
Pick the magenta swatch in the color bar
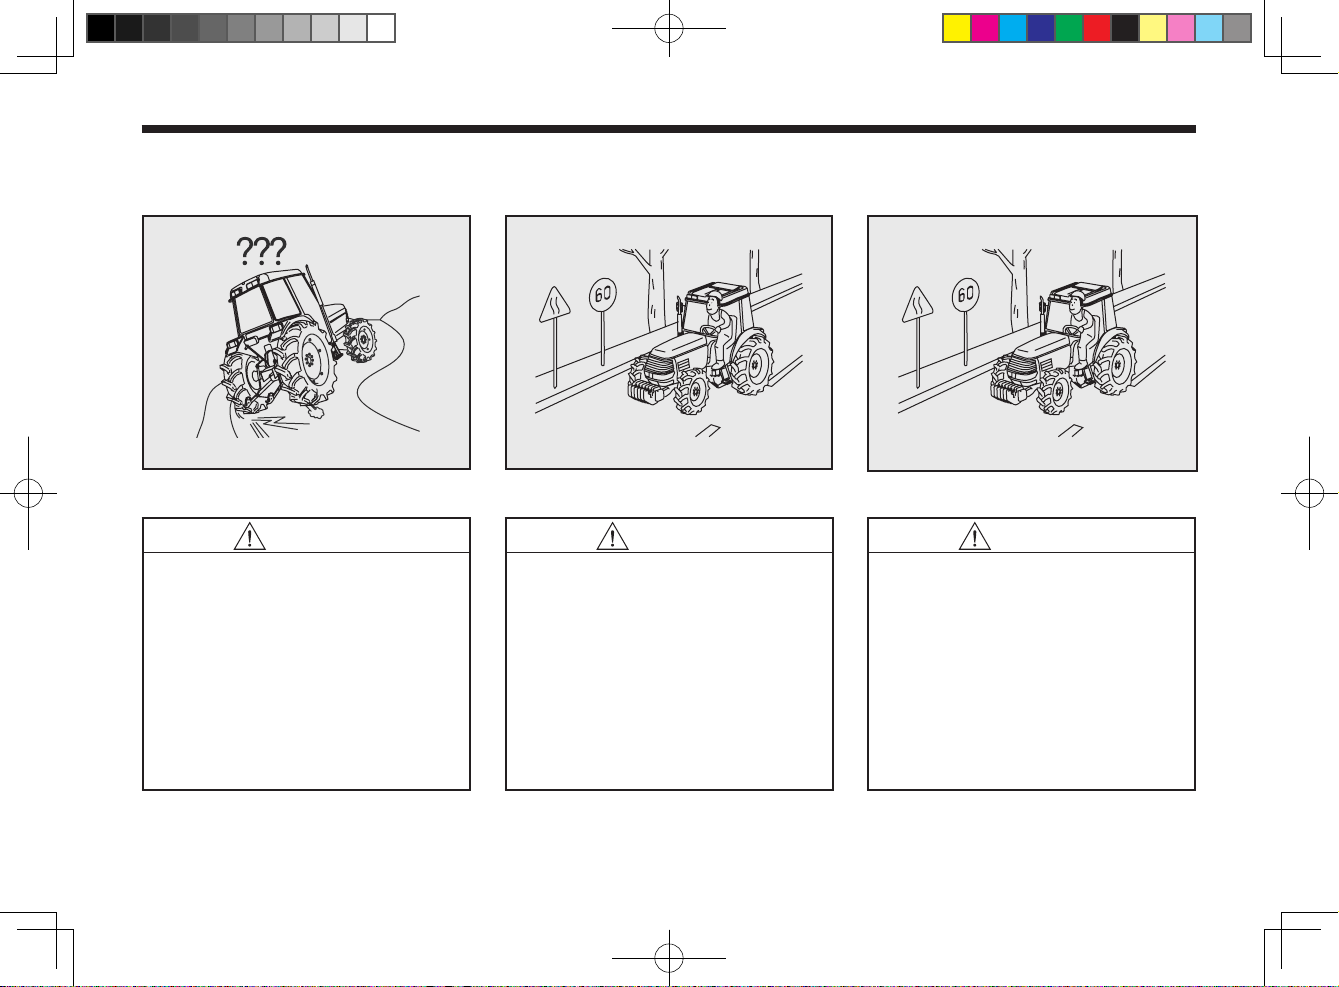[985, 28]
